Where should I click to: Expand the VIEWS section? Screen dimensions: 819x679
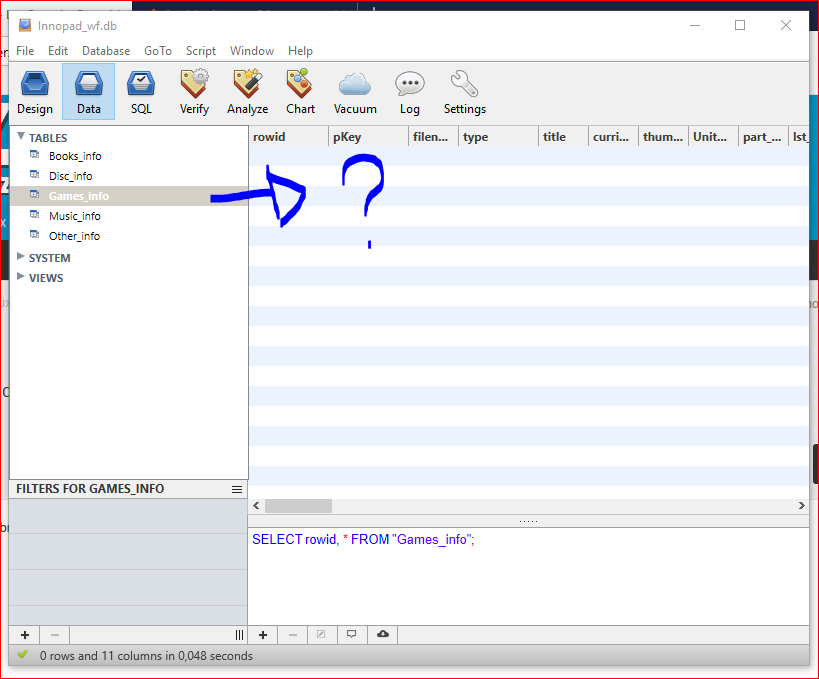click(21, 277)
